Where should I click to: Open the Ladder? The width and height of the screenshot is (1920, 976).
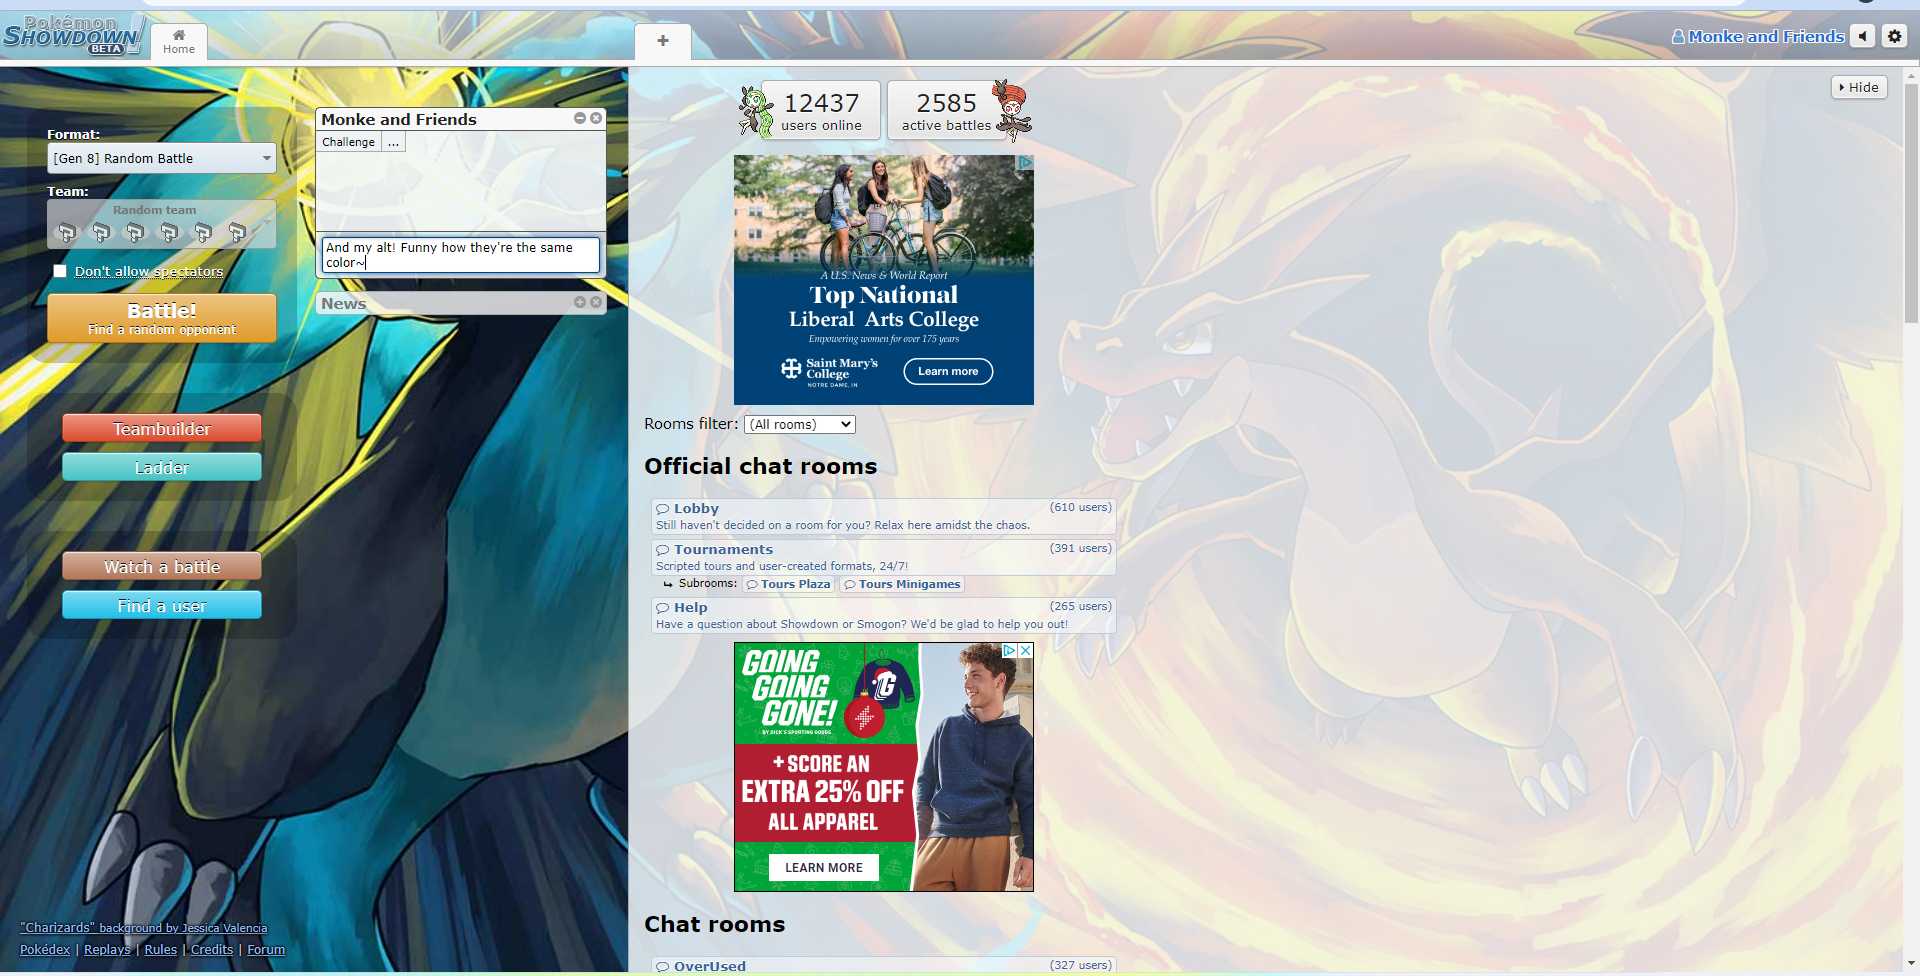coord(162,467)
